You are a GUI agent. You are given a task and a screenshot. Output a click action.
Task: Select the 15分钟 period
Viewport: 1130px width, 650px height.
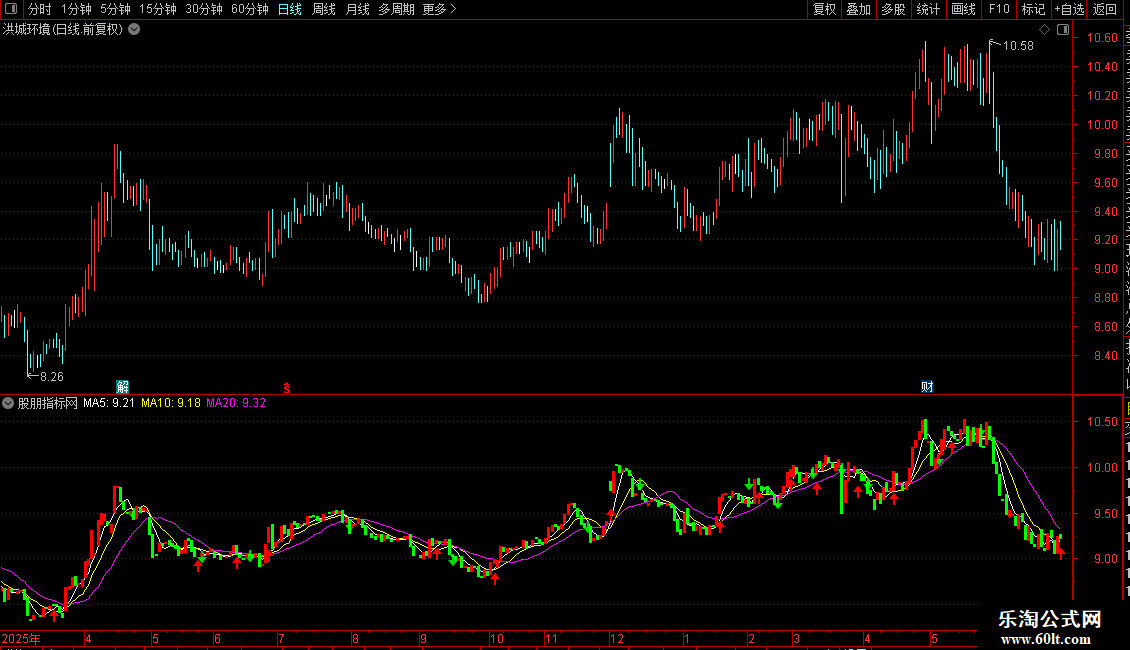tap(158, 9)
